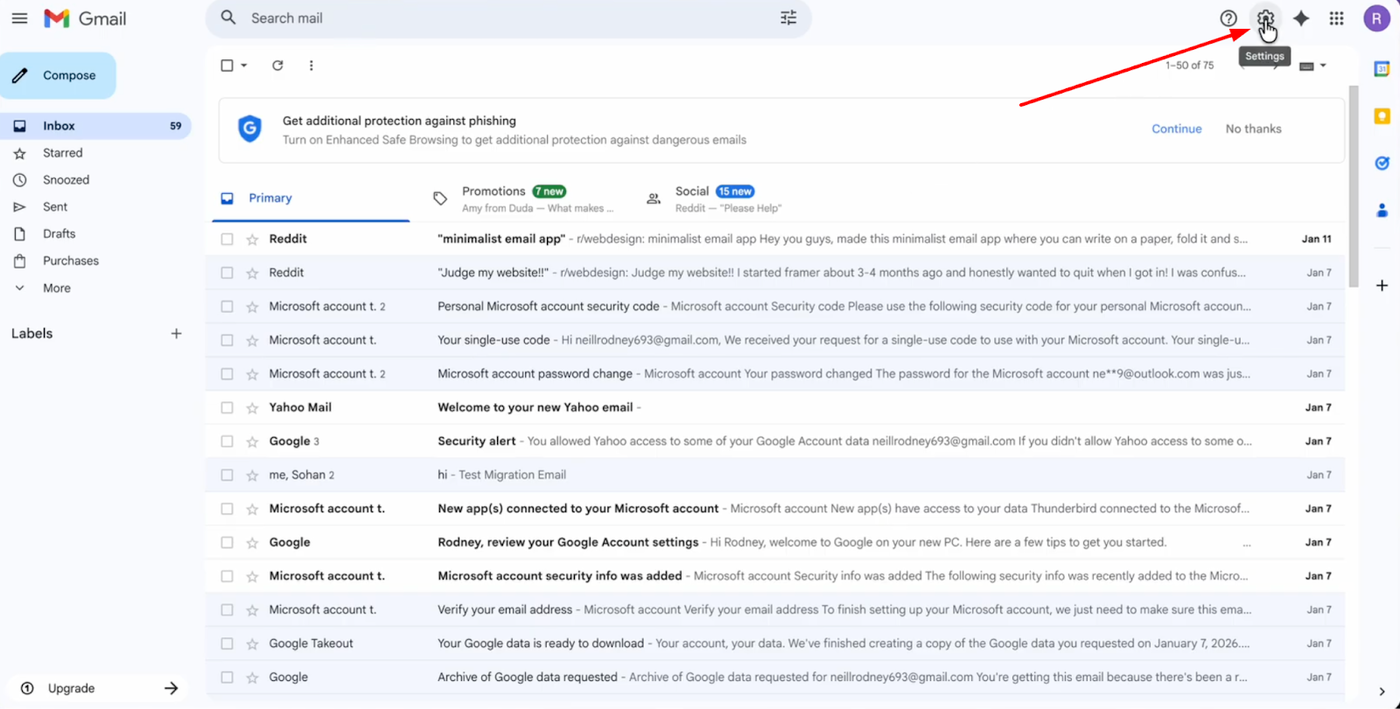Toggle main menu hamburger icon
Viewport: 1400px width, 709px height.
(x=19, y=18)
